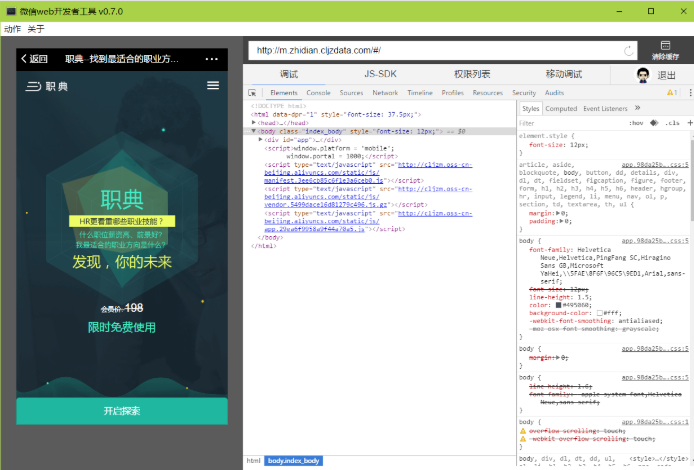Screen dimensions: 694x470
Task: Open the hamburger menu on the 职典 page
Action: (213, 85)
